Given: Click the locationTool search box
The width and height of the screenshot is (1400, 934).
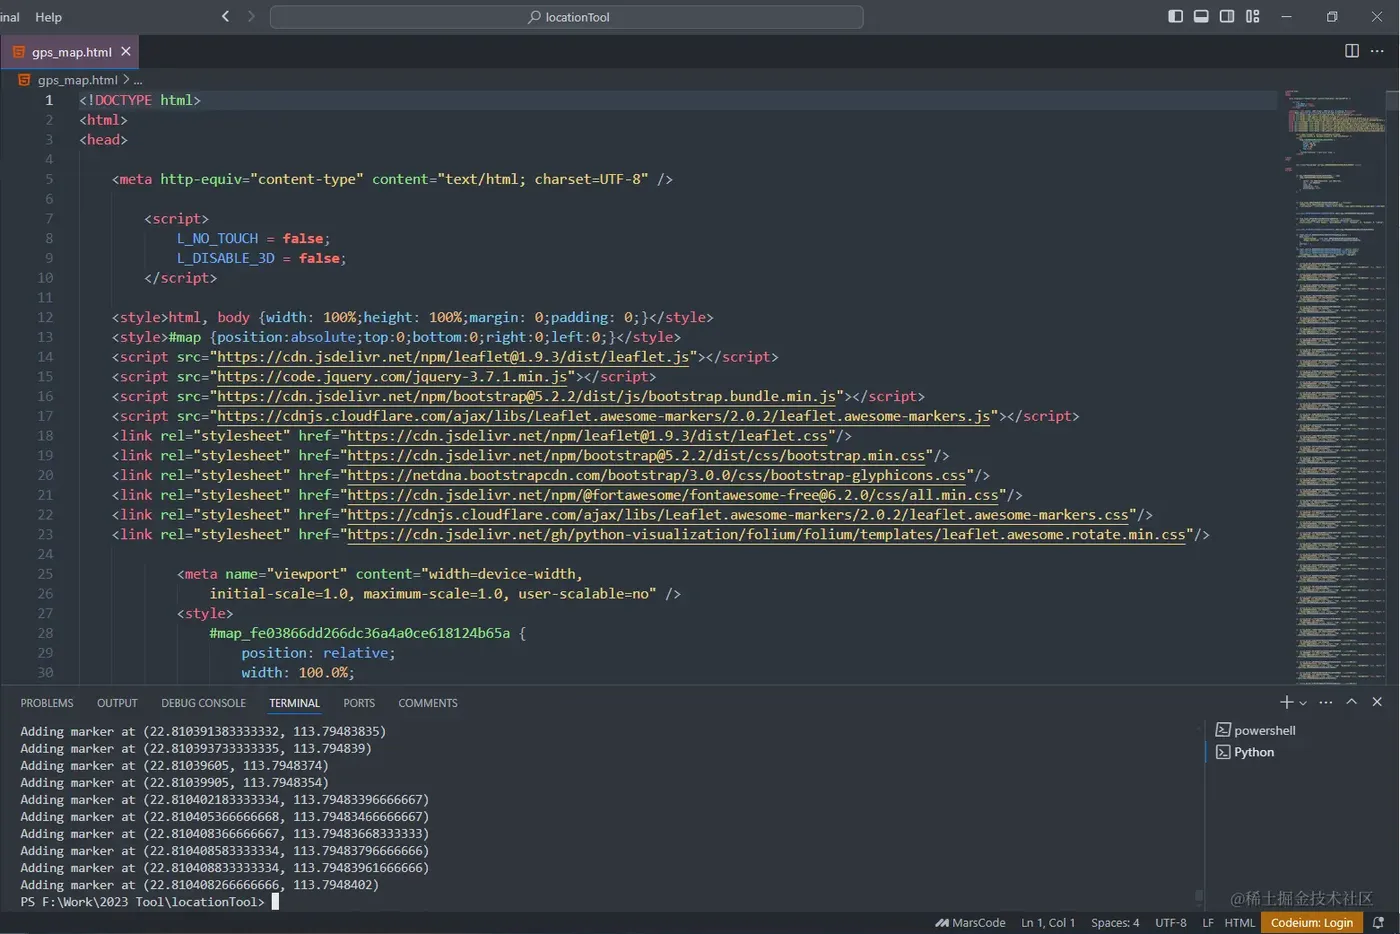Looking at the screenshot, I should (x=567, y=17).
